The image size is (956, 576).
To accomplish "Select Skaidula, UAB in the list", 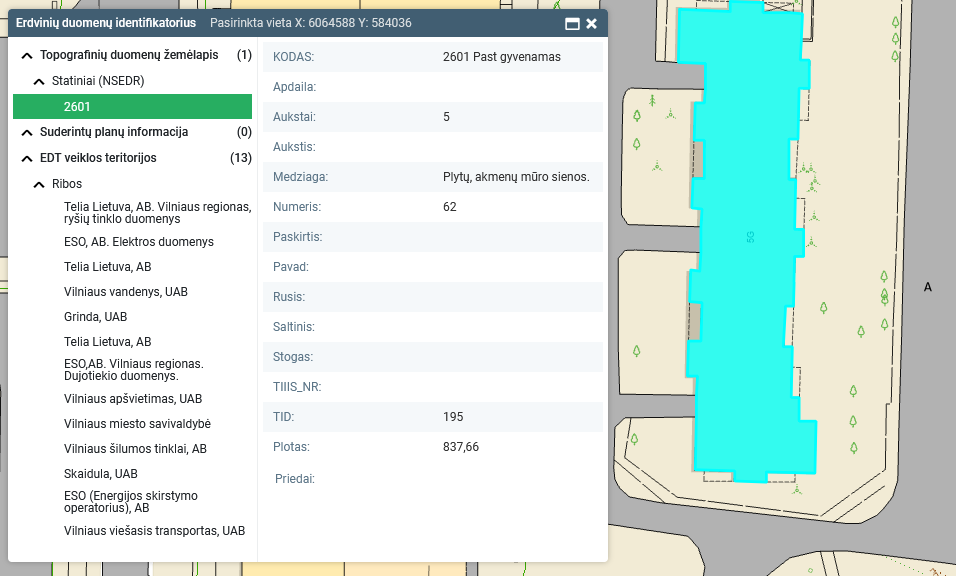I will [100, 474].
